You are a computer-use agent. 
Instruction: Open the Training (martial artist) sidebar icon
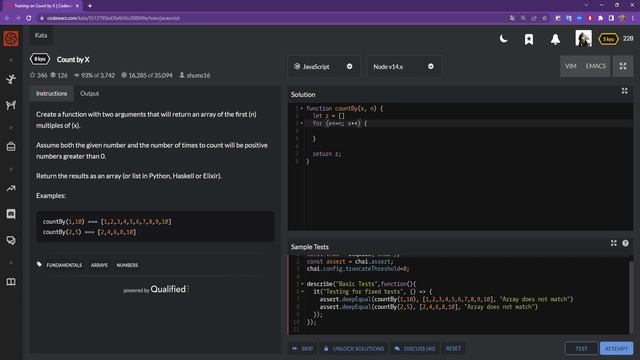[11, 79]
